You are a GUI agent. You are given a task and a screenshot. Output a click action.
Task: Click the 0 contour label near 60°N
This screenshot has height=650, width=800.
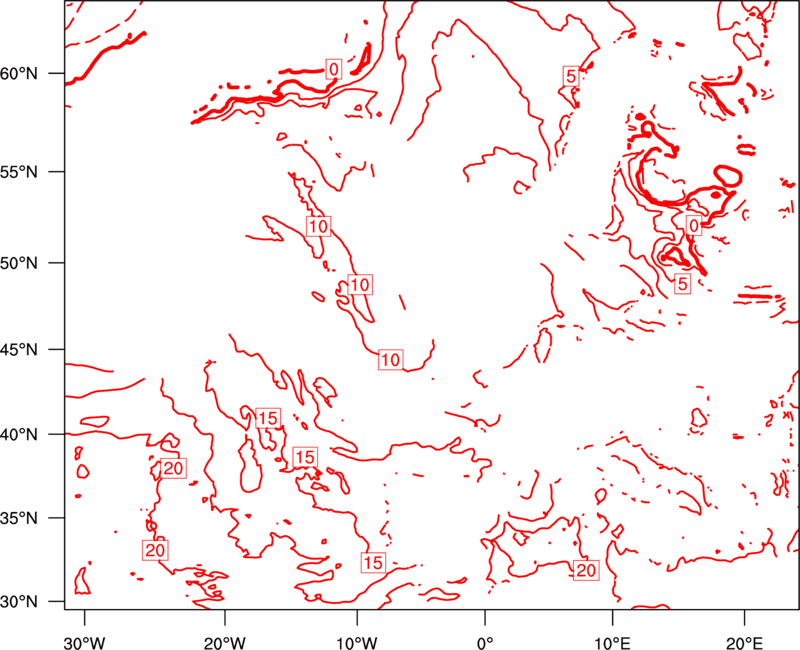334,69
